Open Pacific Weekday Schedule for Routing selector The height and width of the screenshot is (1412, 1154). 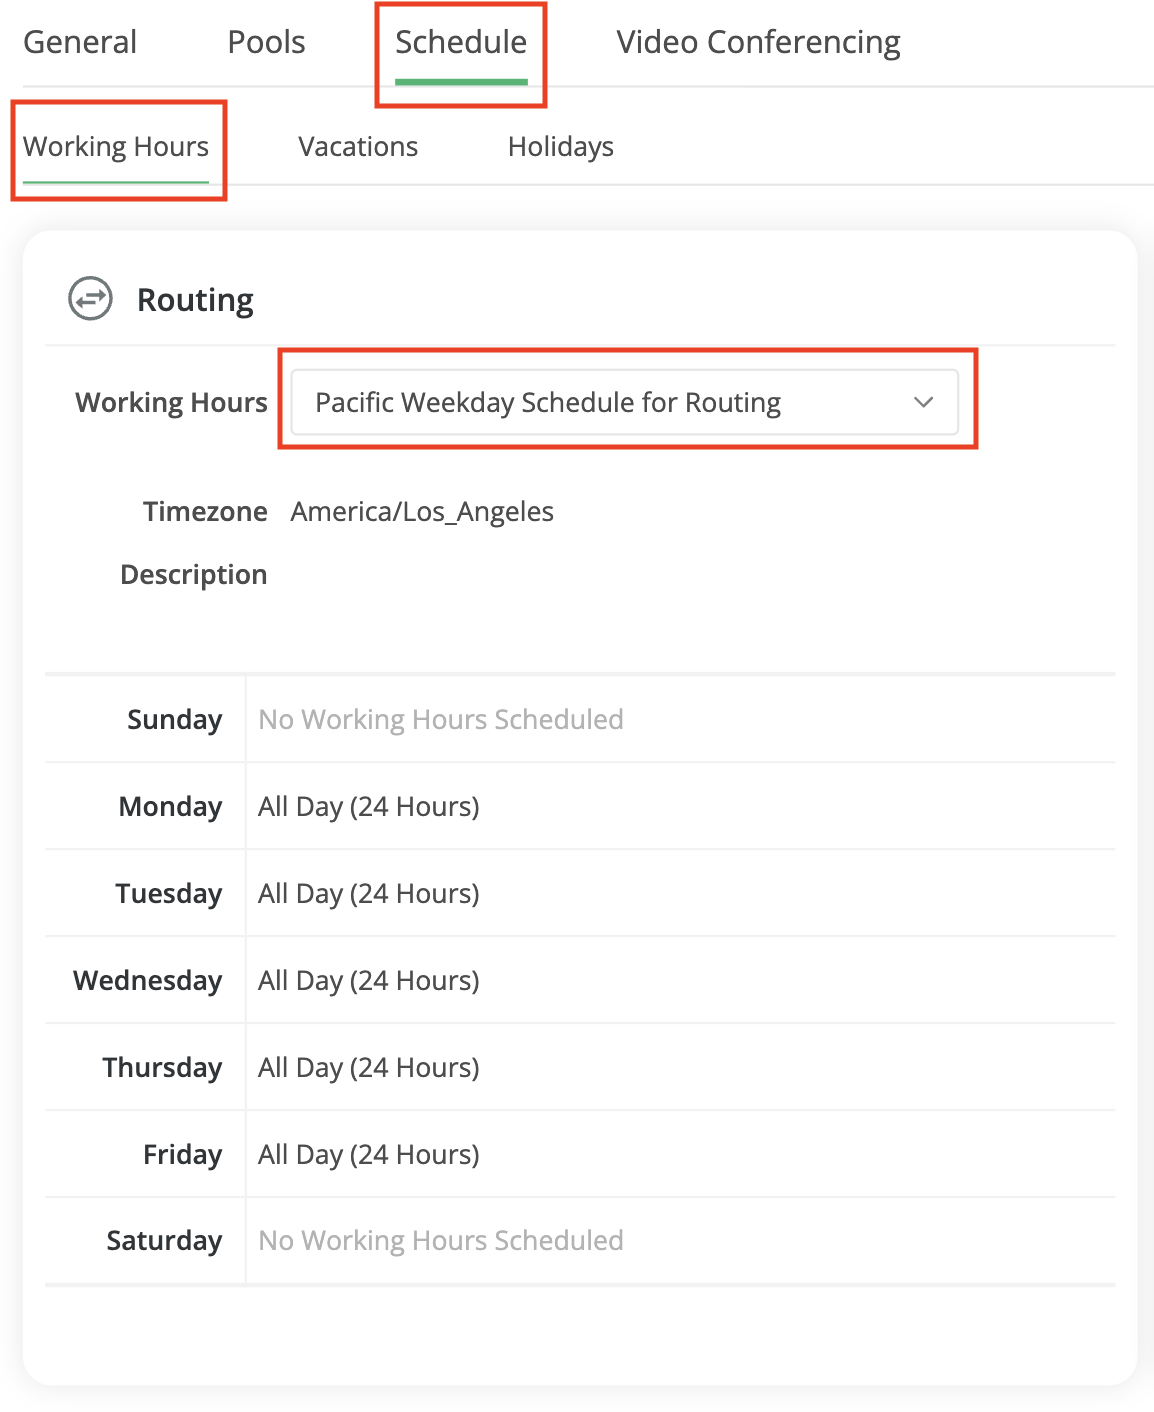coord(548,402)
